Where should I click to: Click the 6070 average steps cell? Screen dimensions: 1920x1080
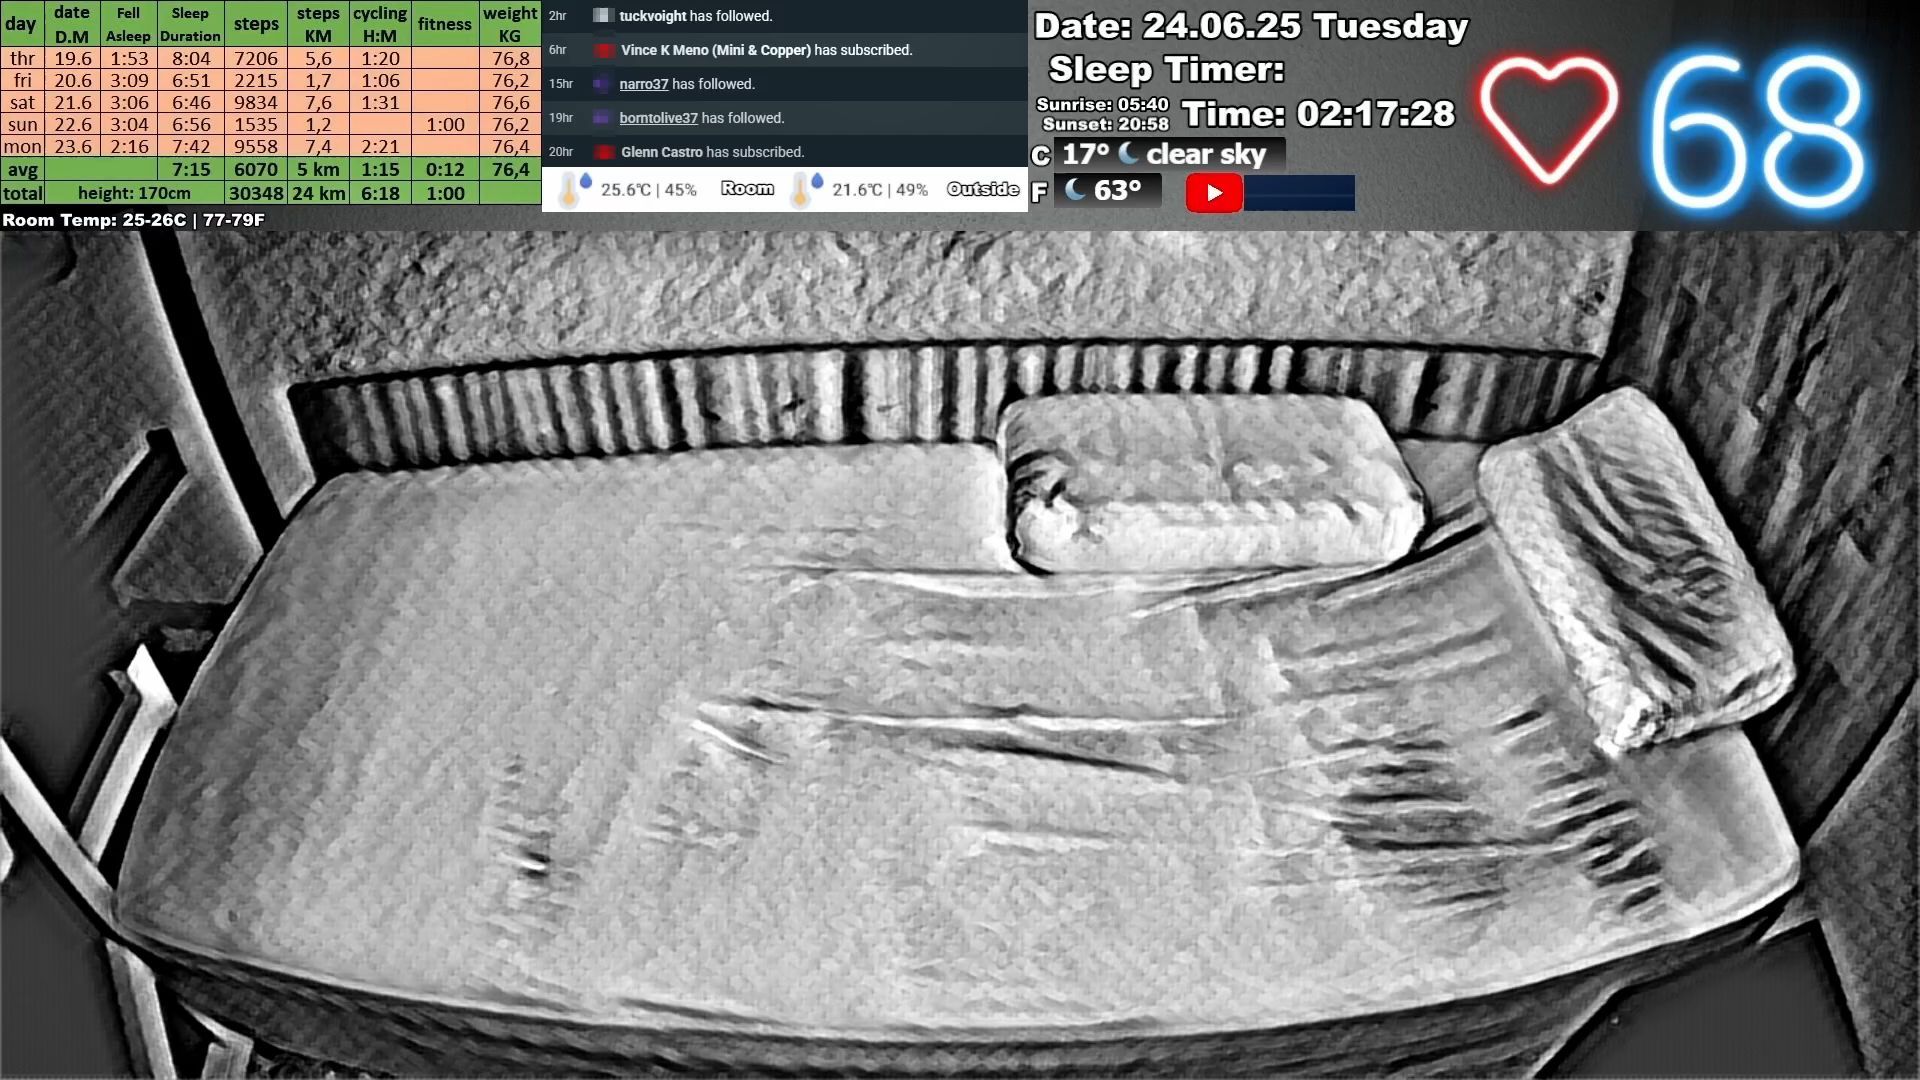pyautogui.click(x=256, y=170)
